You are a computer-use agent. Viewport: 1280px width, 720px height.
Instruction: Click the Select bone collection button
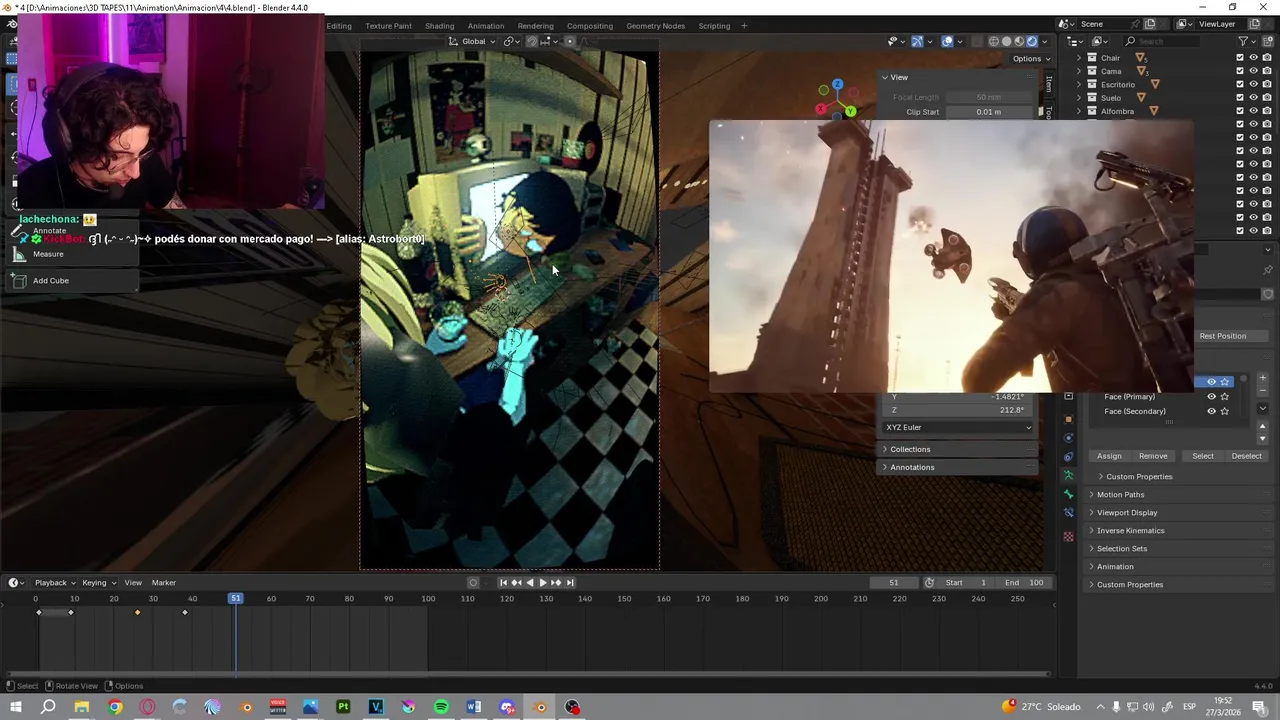coord(1202,456)
